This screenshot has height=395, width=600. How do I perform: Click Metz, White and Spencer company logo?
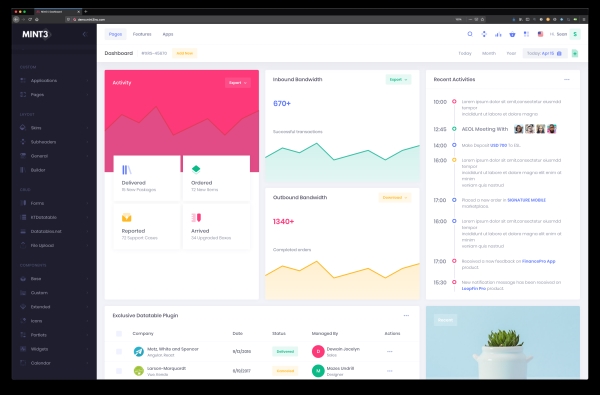[x=139, y=351]
